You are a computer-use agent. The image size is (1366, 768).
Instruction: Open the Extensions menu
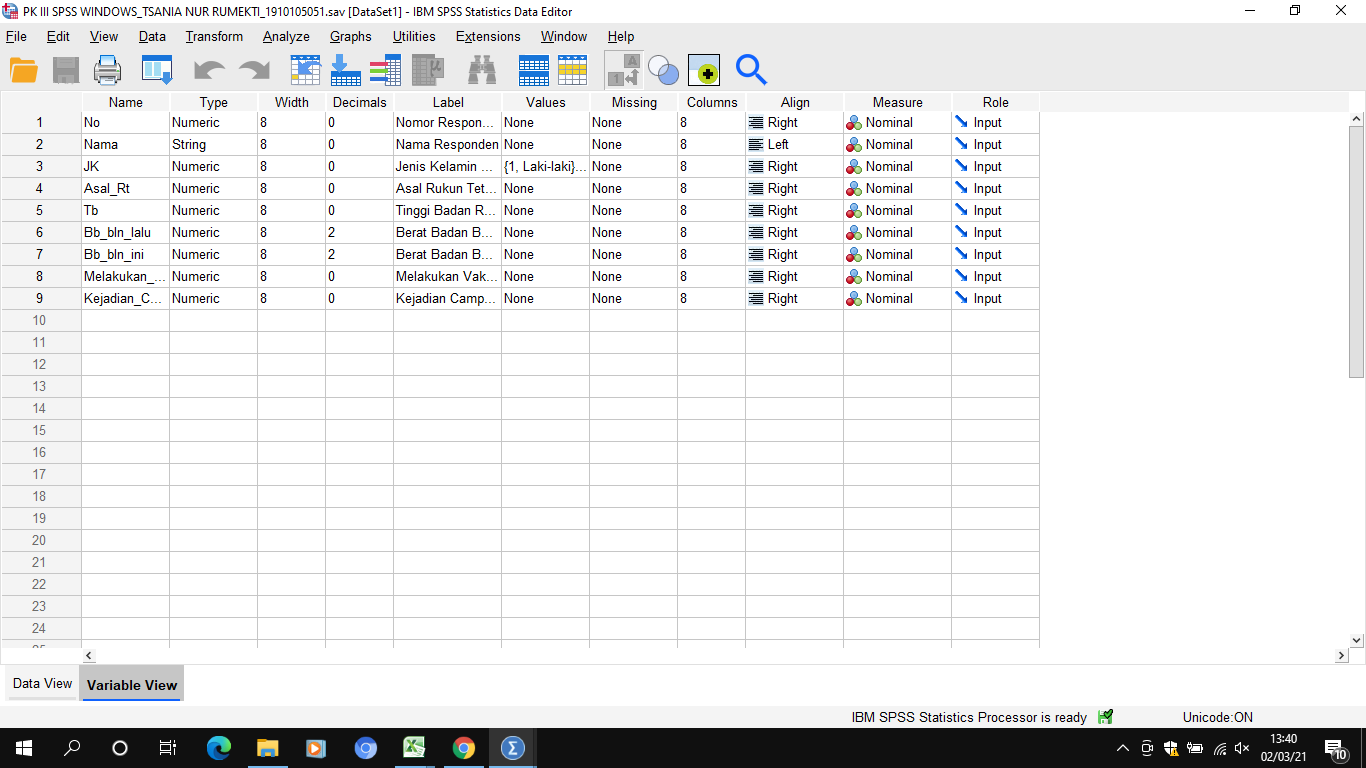coord(488,36)
